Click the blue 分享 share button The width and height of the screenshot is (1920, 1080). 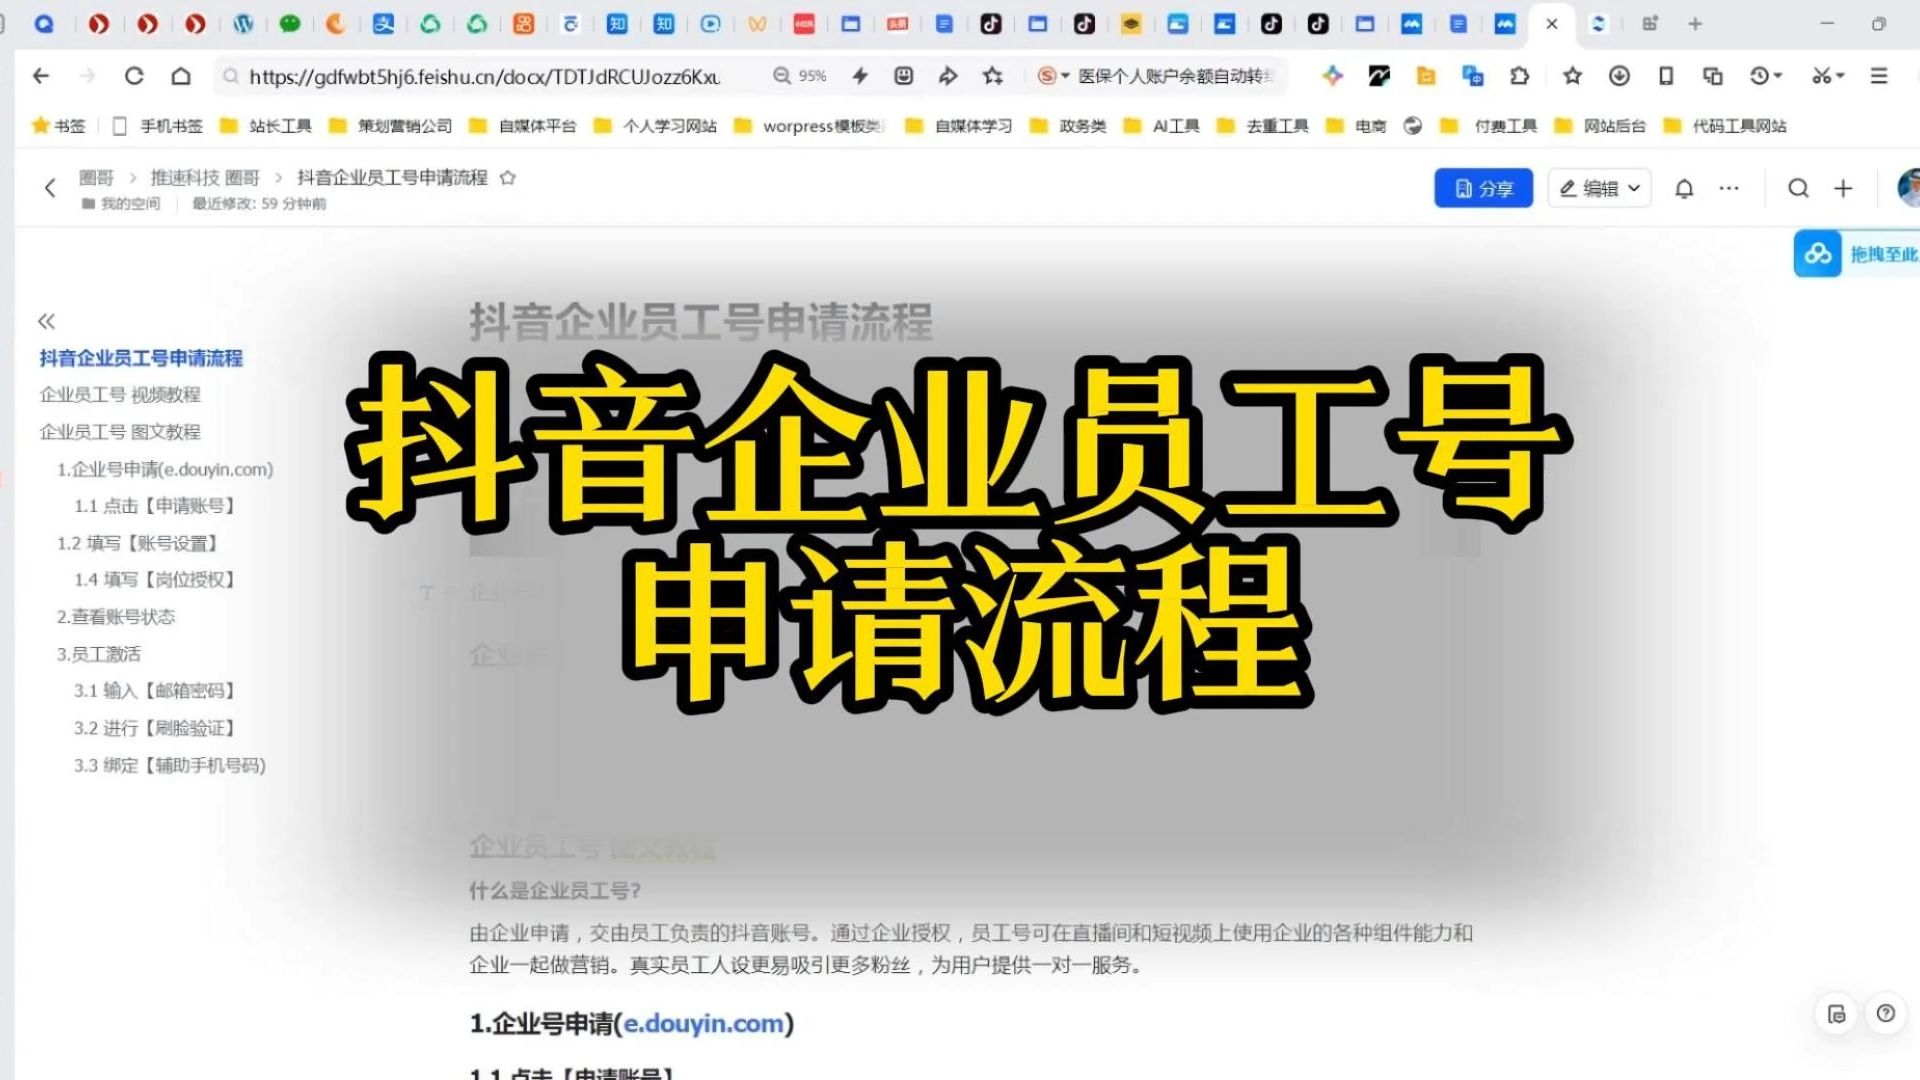(x=1483, y=188)
